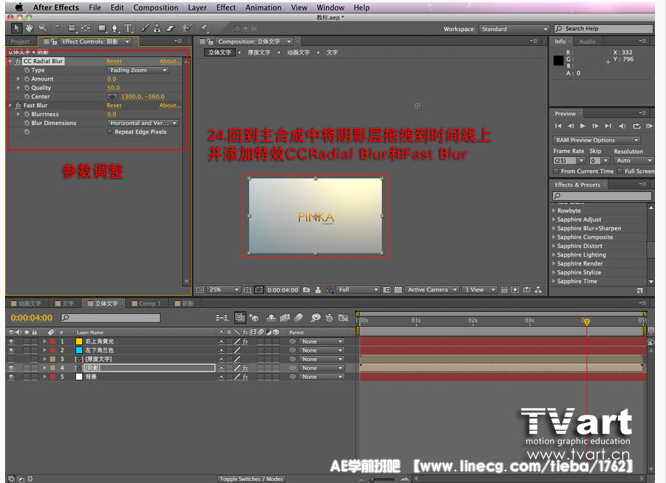Viewport: 666px width, 483px height.
Task: Click the Graph Editor icon in timeline
Action: pyautogui.click(x=343, y=318)
